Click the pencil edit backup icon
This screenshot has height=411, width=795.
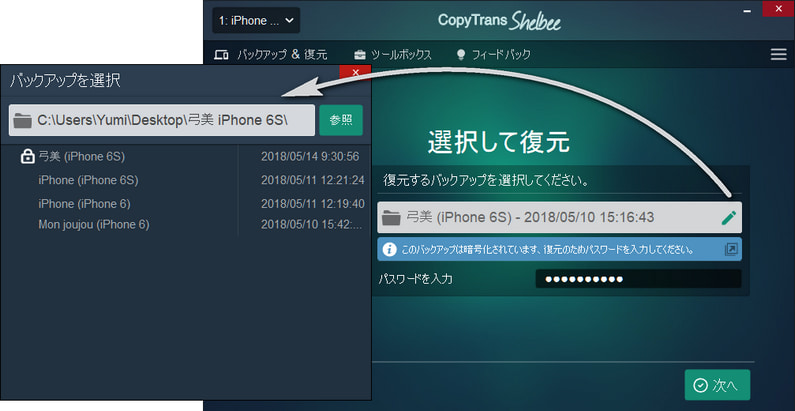point(729,218)
